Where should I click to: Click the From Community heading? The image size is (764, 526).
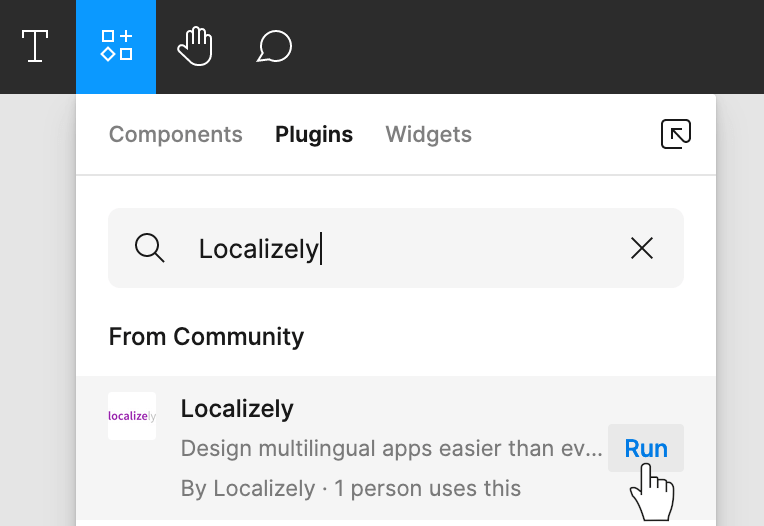pos(206,337)
